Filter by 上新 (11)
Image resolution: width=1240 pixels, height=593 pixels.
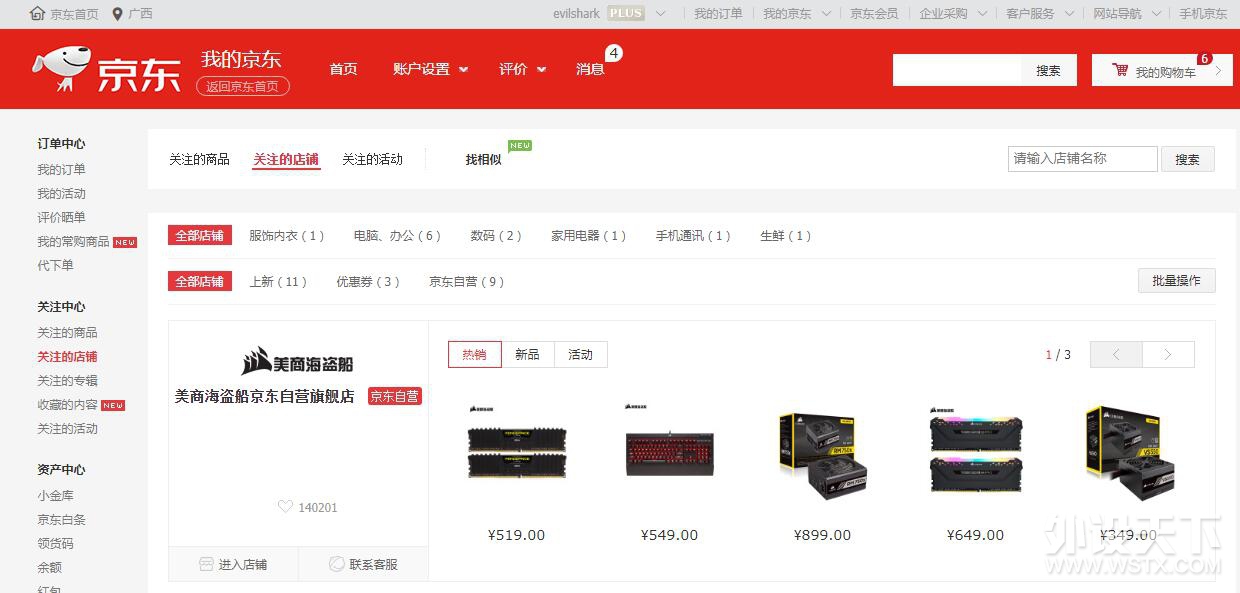click(x=279, y=282)
